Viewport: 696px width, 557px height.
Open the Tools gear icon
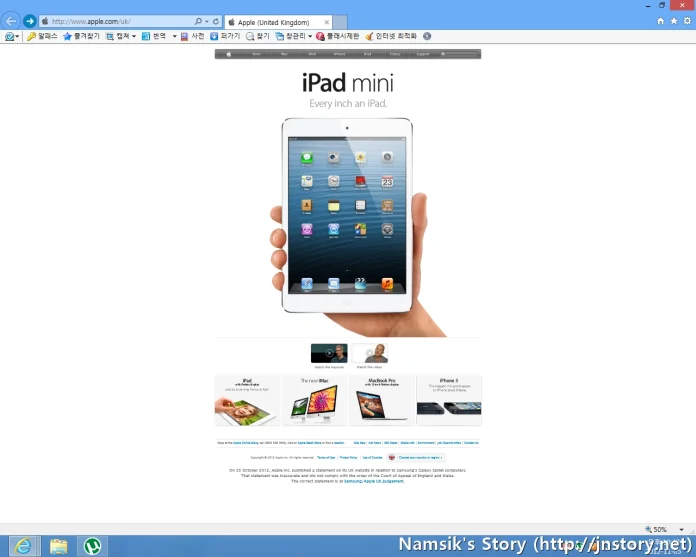(x=686, y=21)
